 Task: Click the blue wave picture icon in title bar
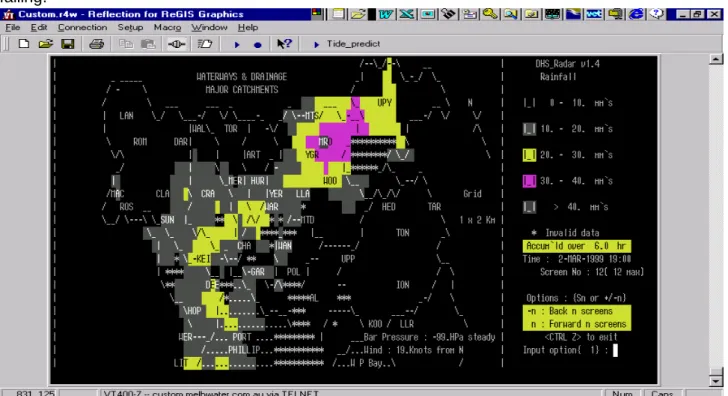click(573, 14)
